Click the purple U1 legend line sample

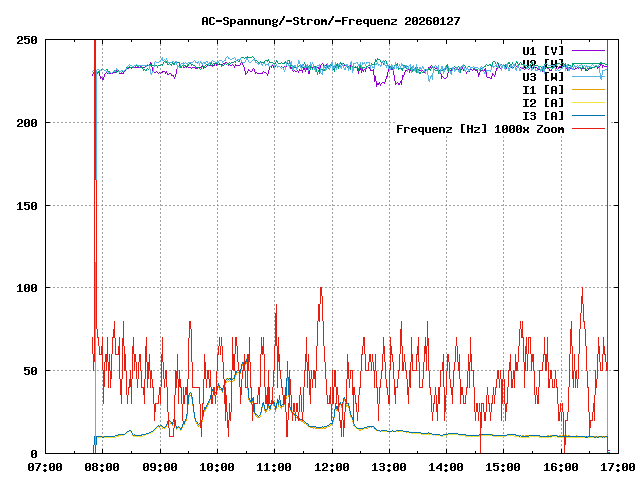tap(589, 50)
